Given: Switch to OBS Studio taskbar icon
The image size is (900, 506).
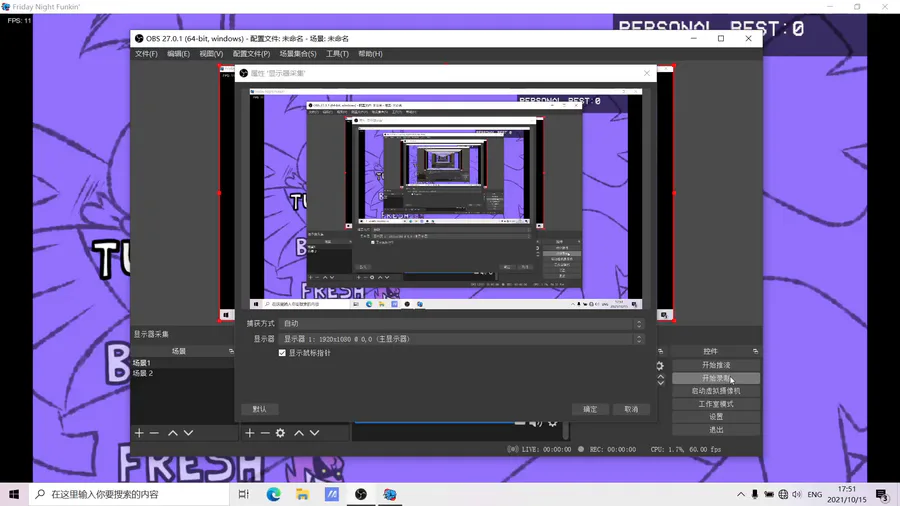Looking at the screenshot, I should pos(360,494).
